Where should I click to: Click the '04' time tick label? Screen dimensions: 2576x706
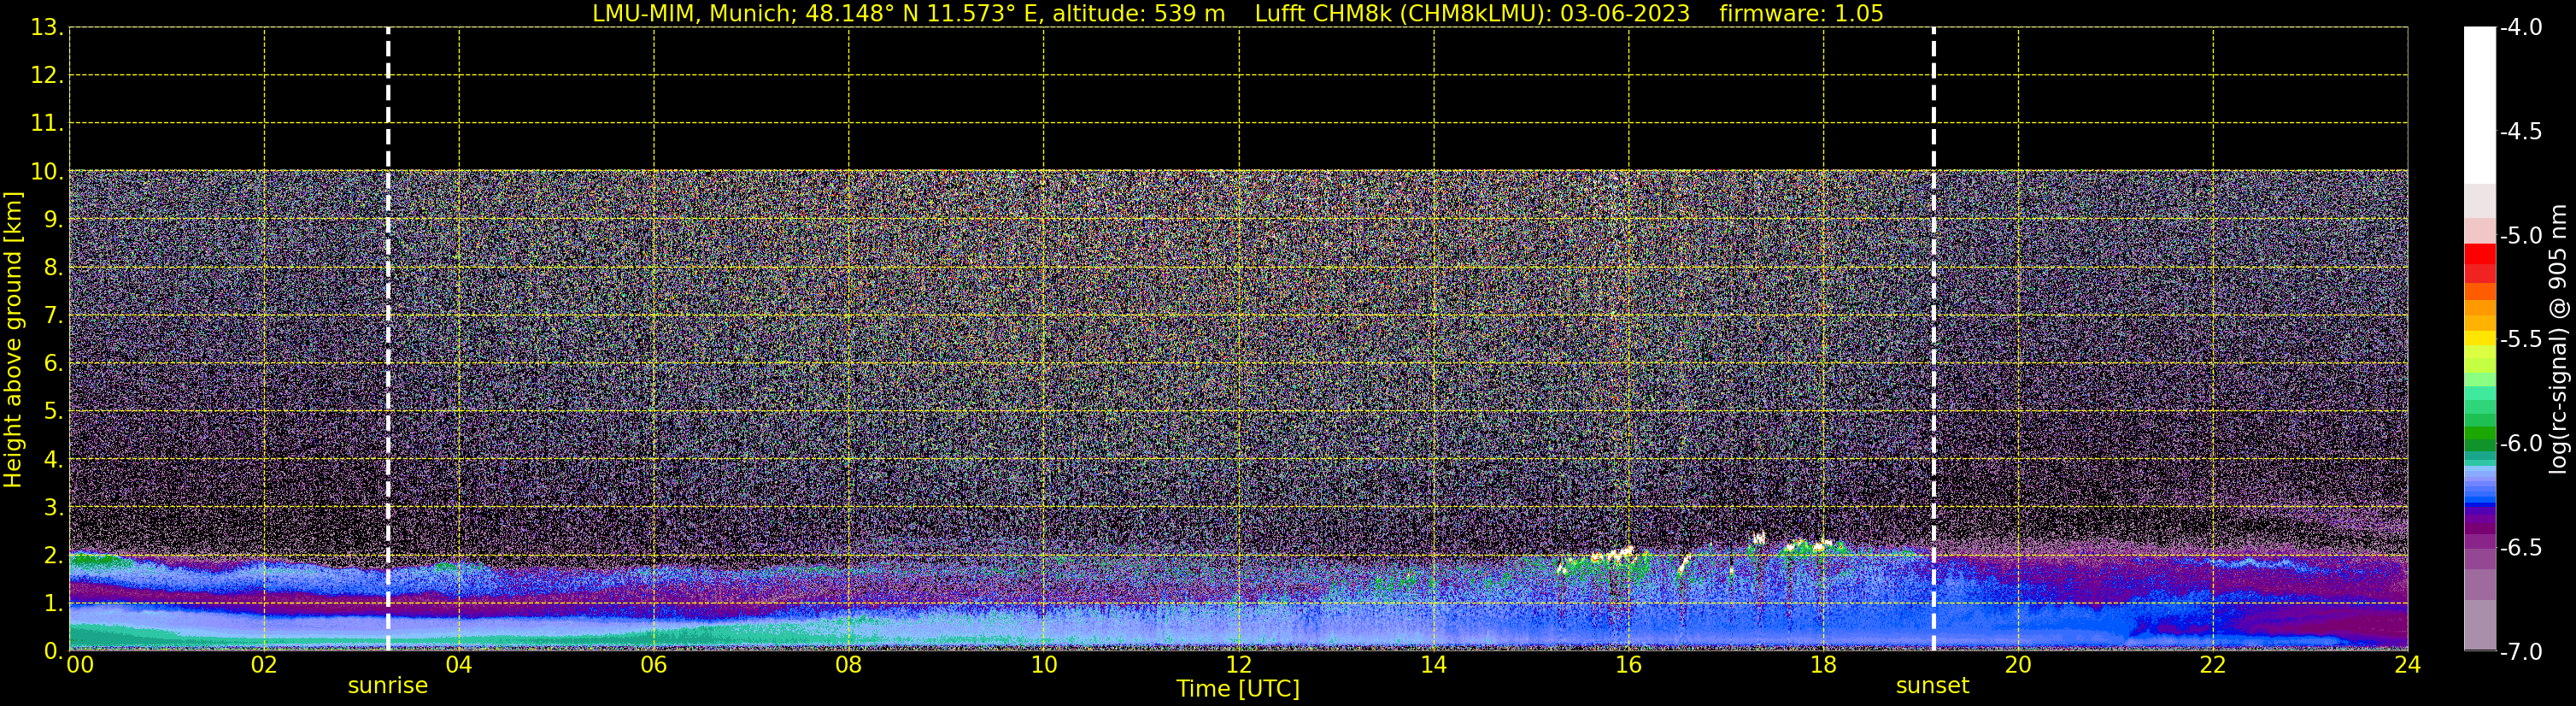pyautogui.click(x=459, y=665)
